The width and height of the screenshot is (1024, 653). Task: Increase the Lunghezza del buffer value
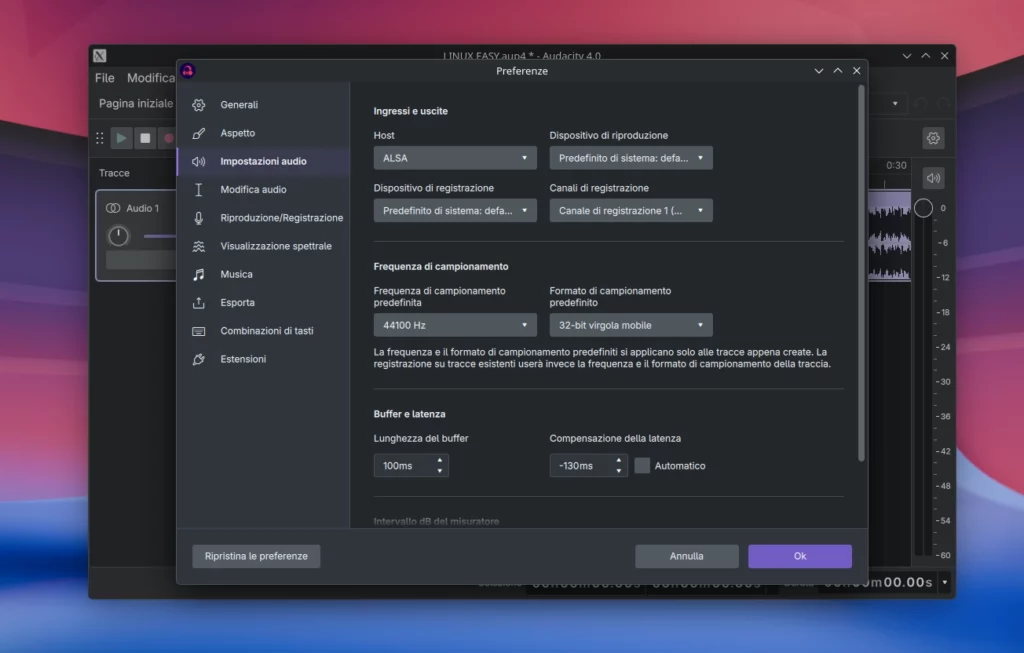[440, 460]
